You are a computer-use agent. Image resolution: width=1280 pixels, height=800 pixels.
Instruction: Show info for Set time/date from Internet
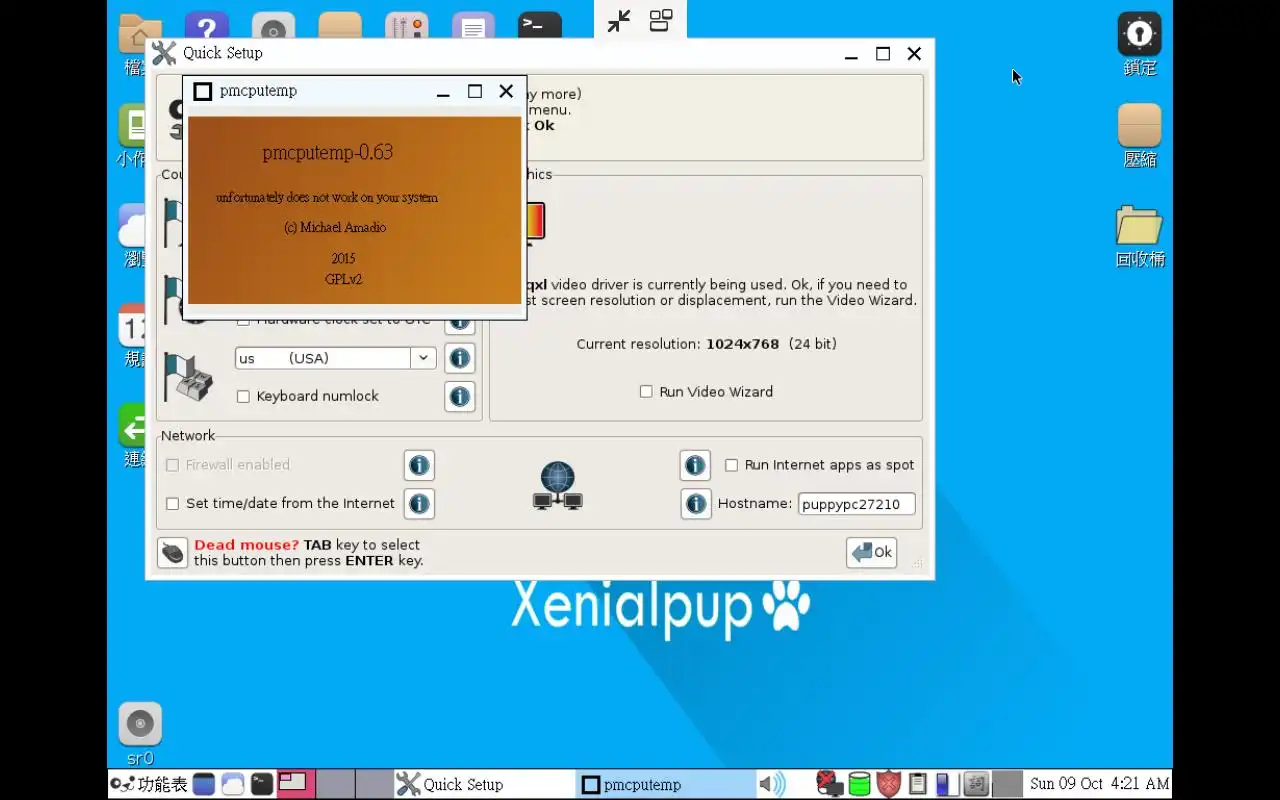(419, 503)
